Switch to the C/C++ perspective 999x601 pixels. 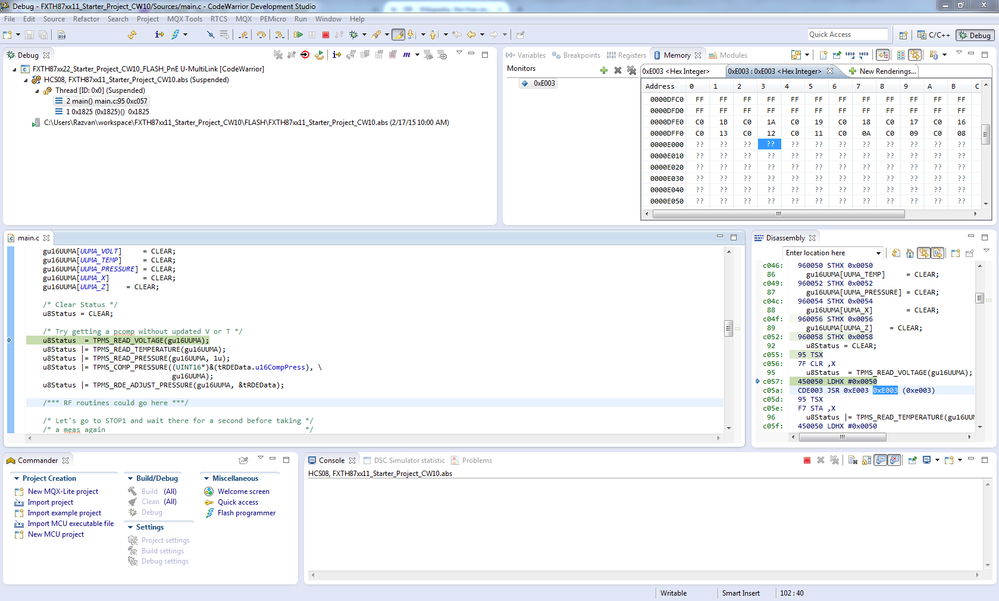point(932,35)
